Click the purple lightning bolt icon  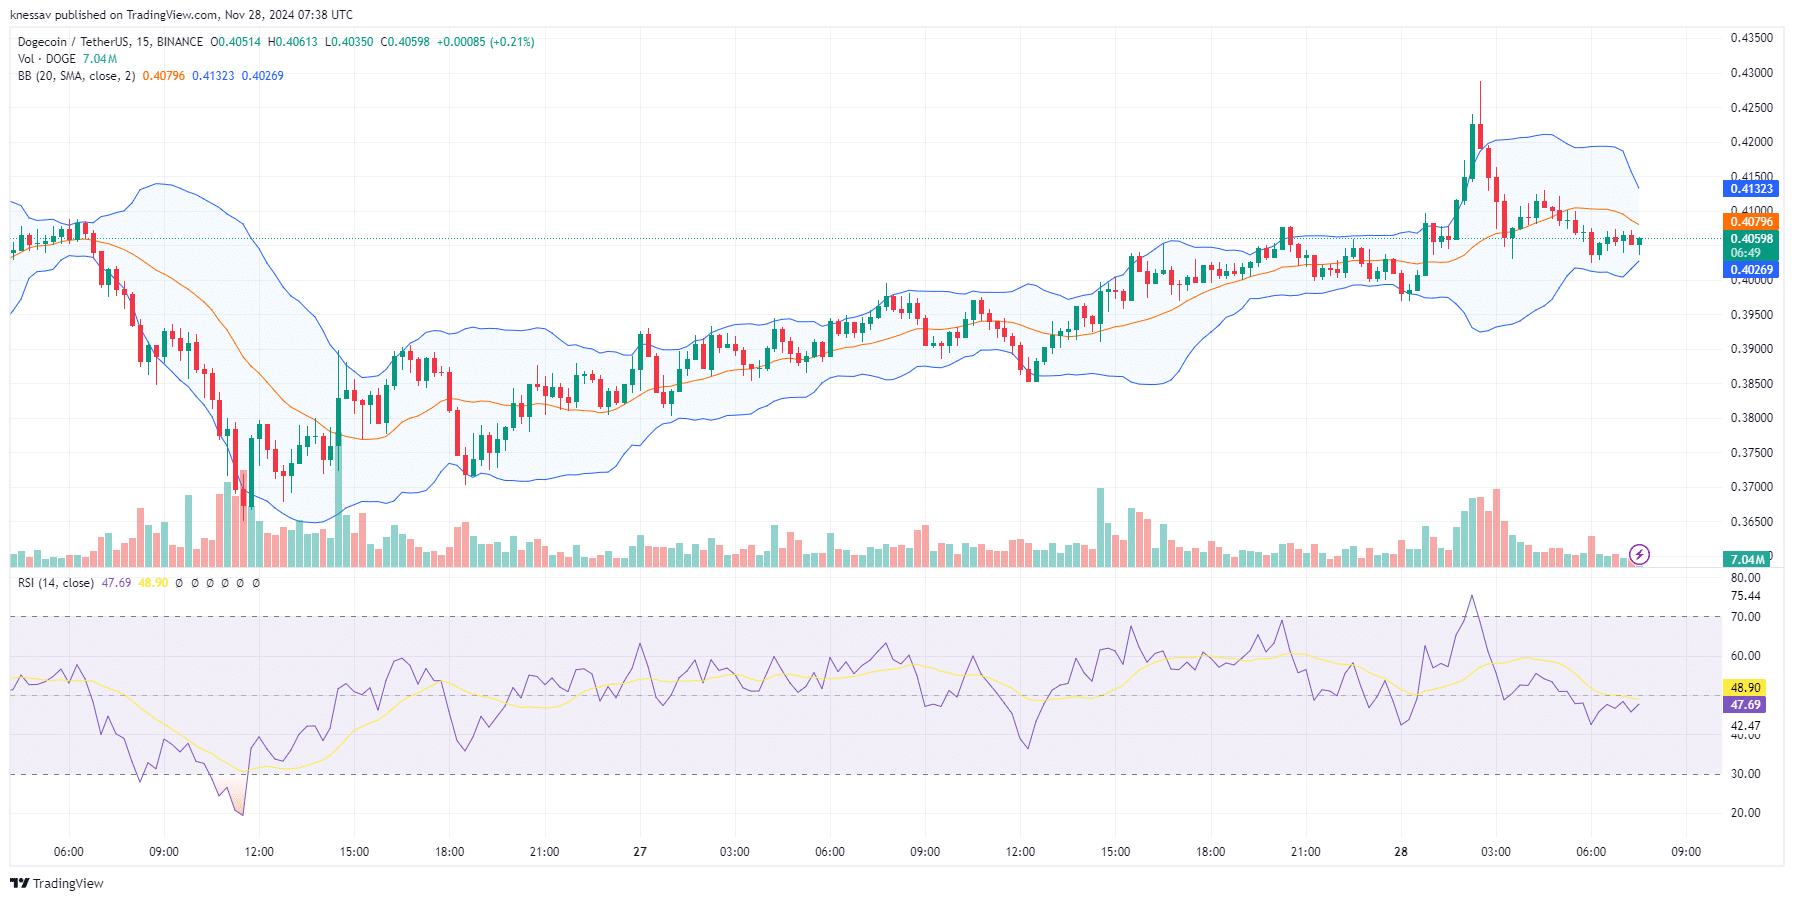tap(1639, 554)
